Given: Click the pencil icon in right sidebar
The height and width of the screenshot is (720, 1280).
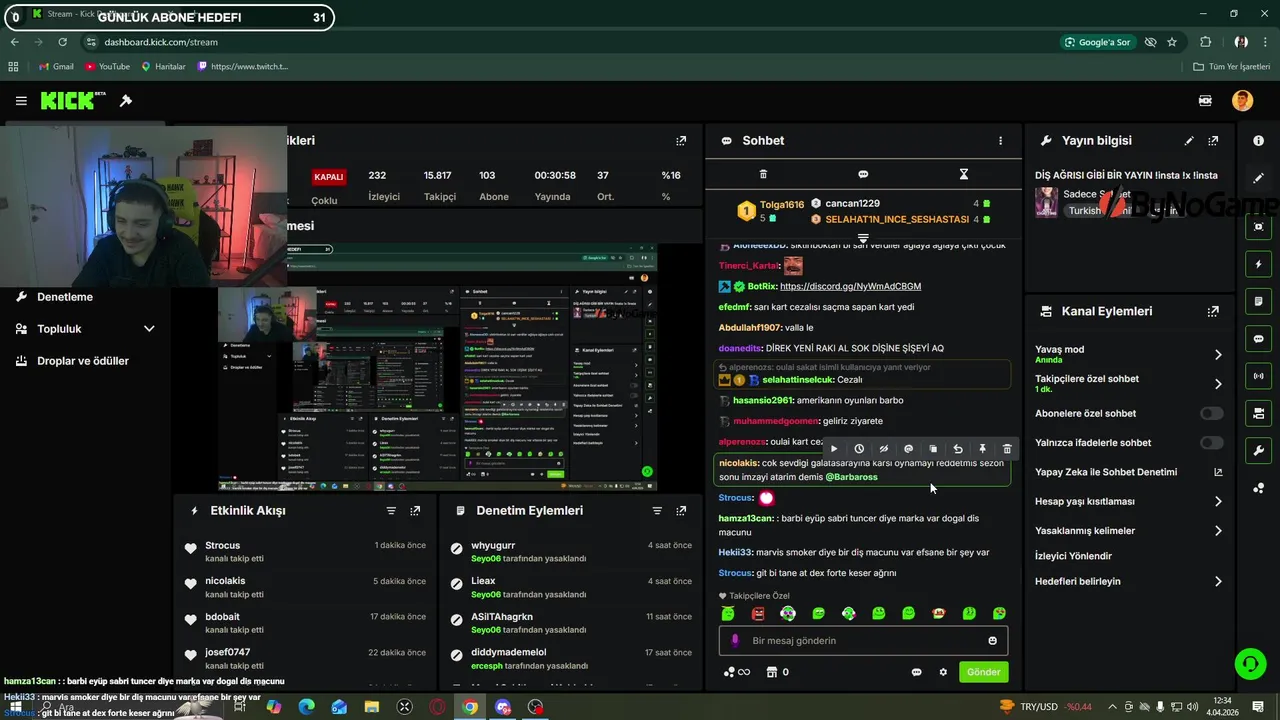Looking at the screenshot, I should pyautogui.click(x=1258, y=178).
